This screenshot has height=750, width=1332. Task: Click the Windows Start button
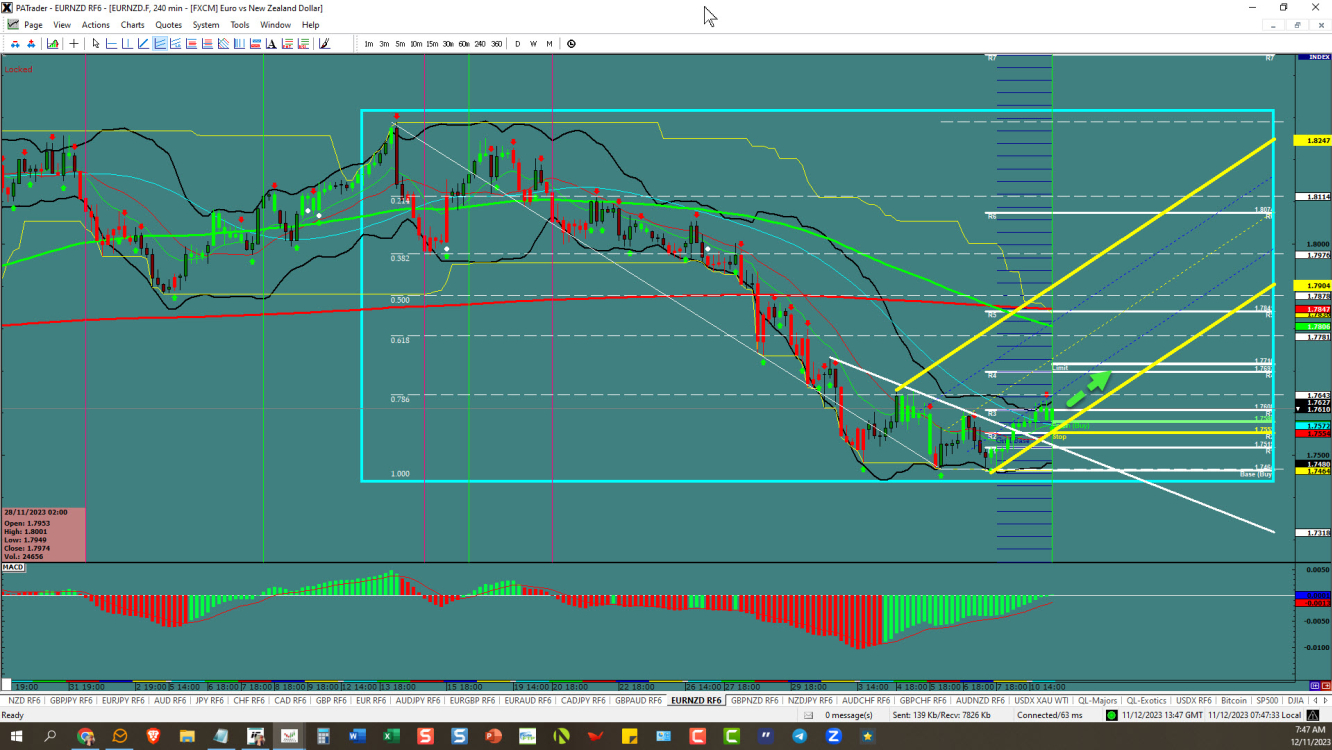pos(17,737)
